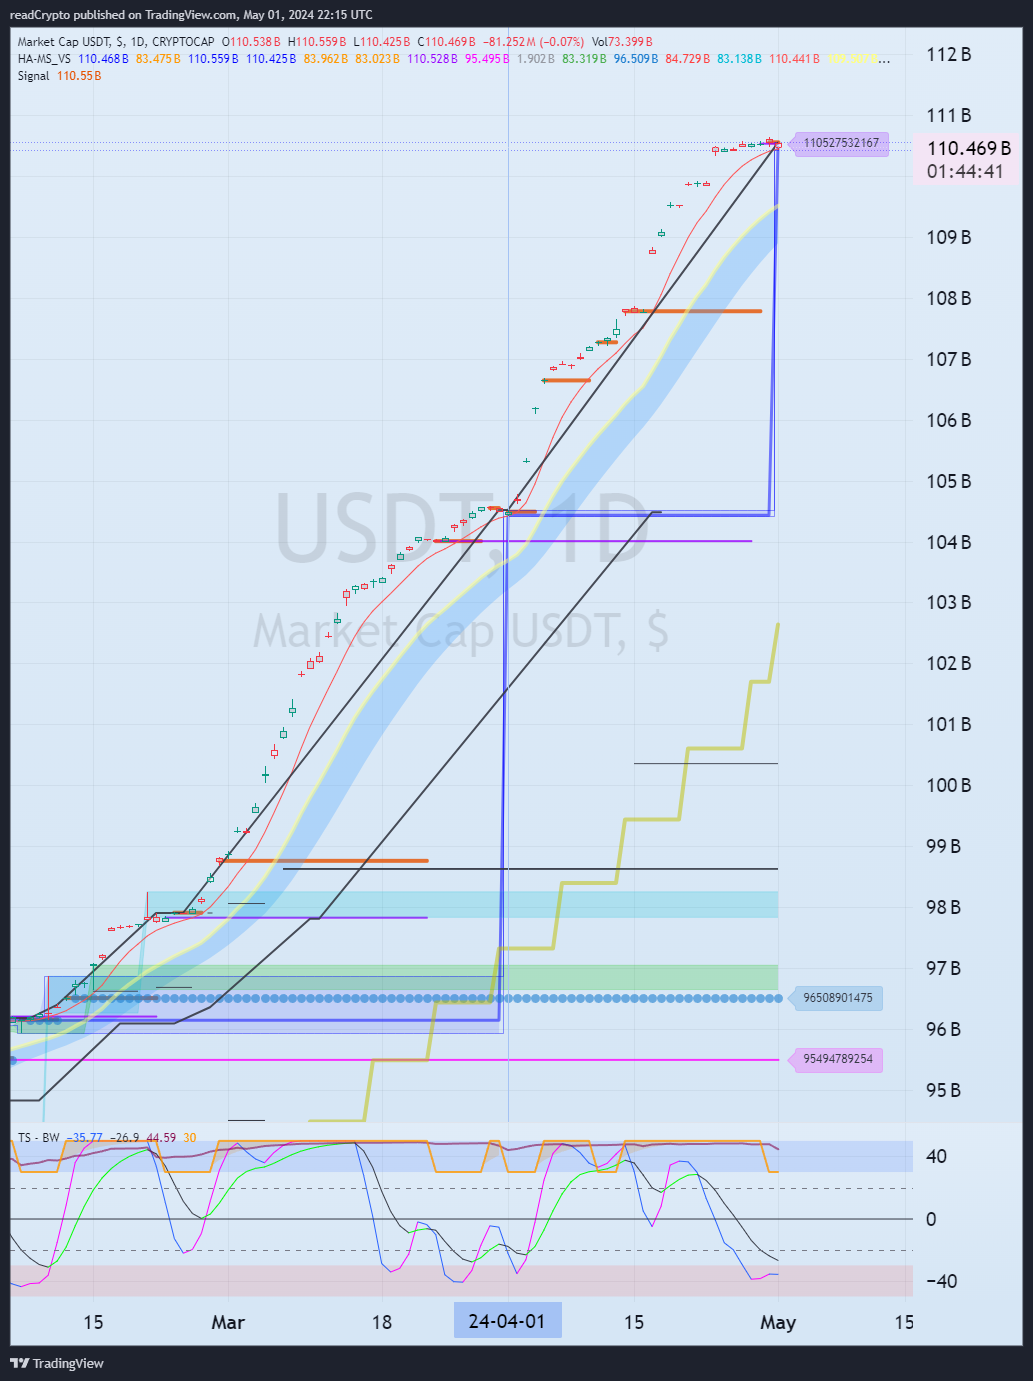Click the 101 B price axis label
Viewport: 1033px width, 1381px height.
[949, 724]
